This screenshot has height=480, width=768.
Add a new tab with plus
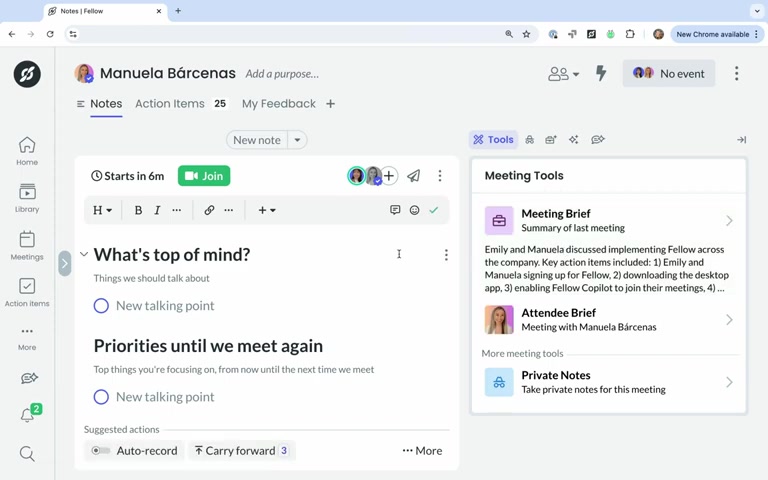click(331, 104)
